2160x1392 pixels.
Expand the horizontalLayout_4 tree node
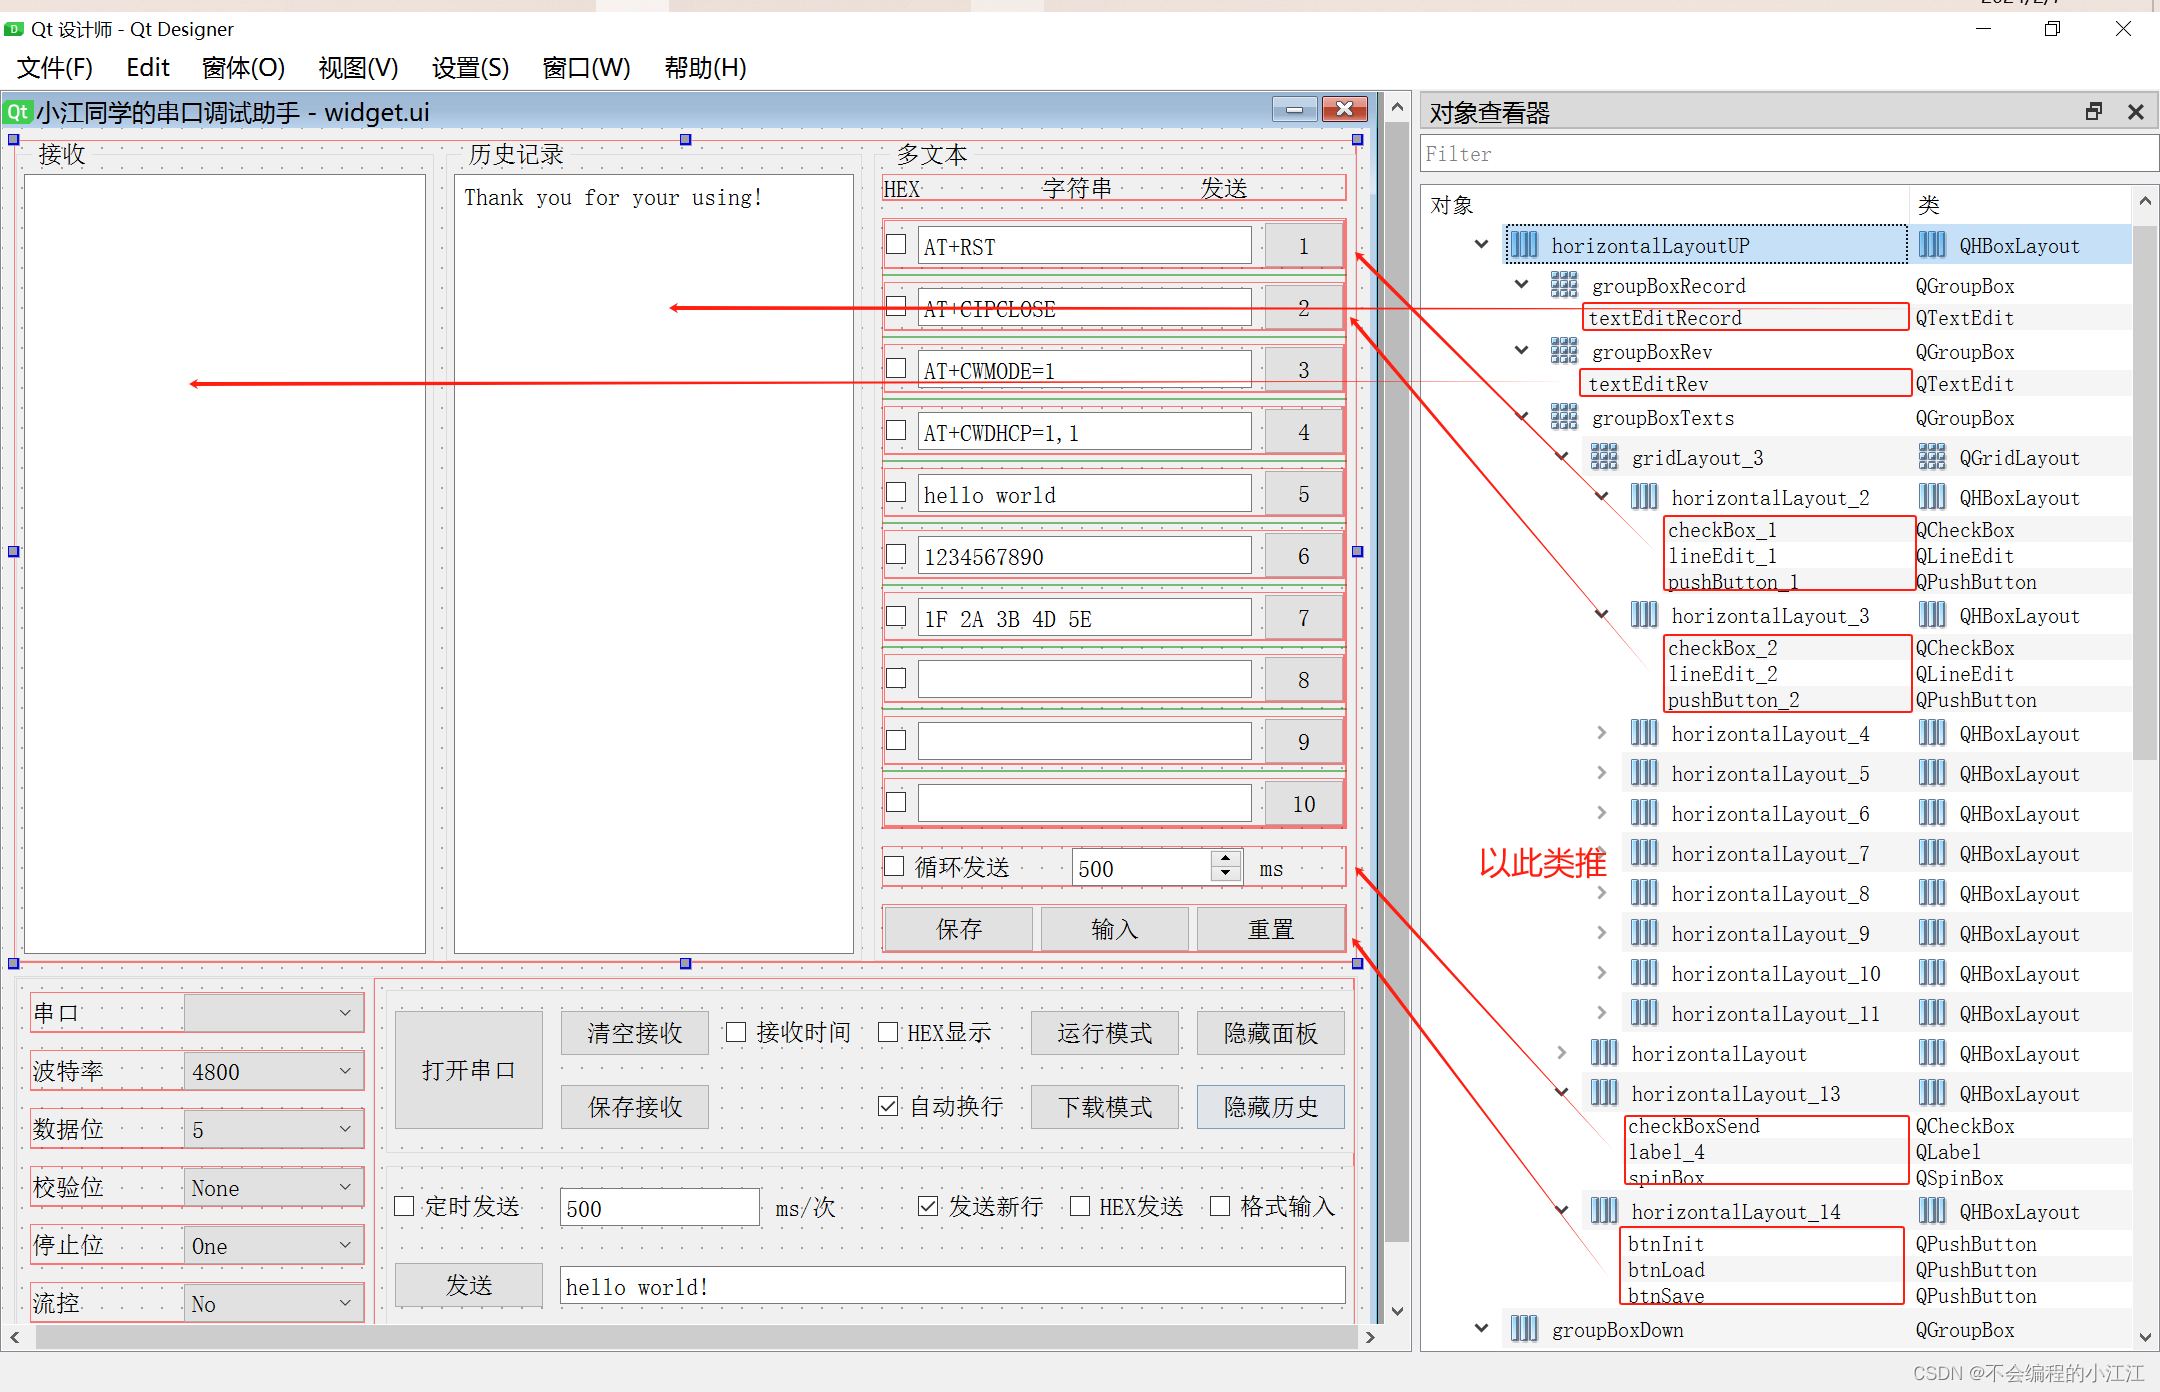point(1602,733)
